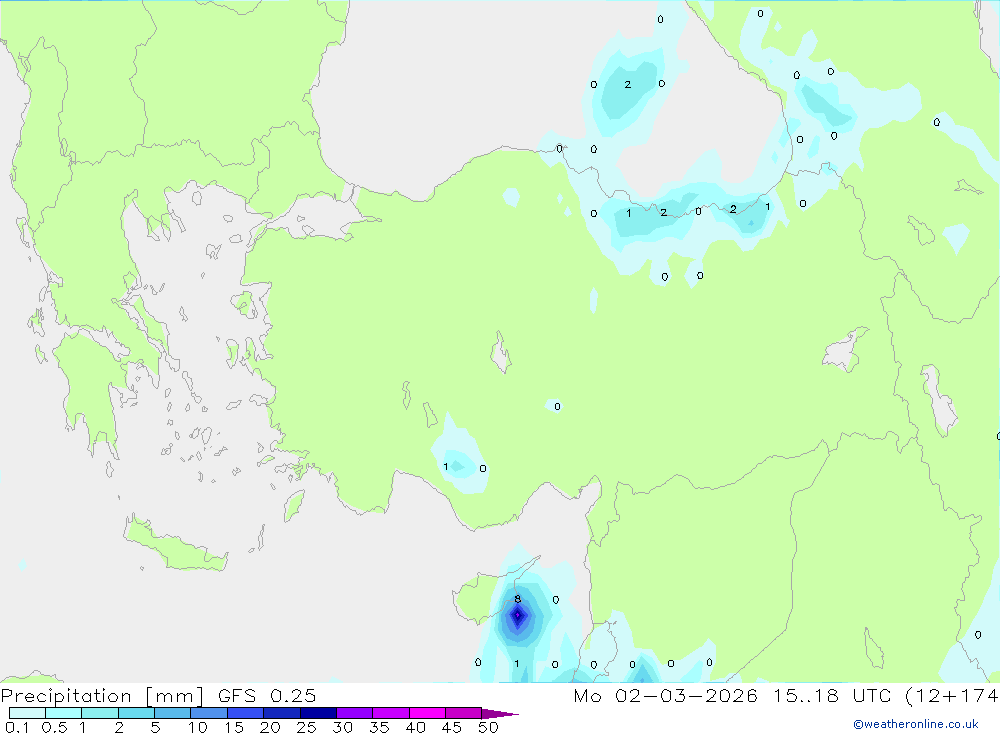Select the 5–10 mm legend color swatch

[172, 713]
